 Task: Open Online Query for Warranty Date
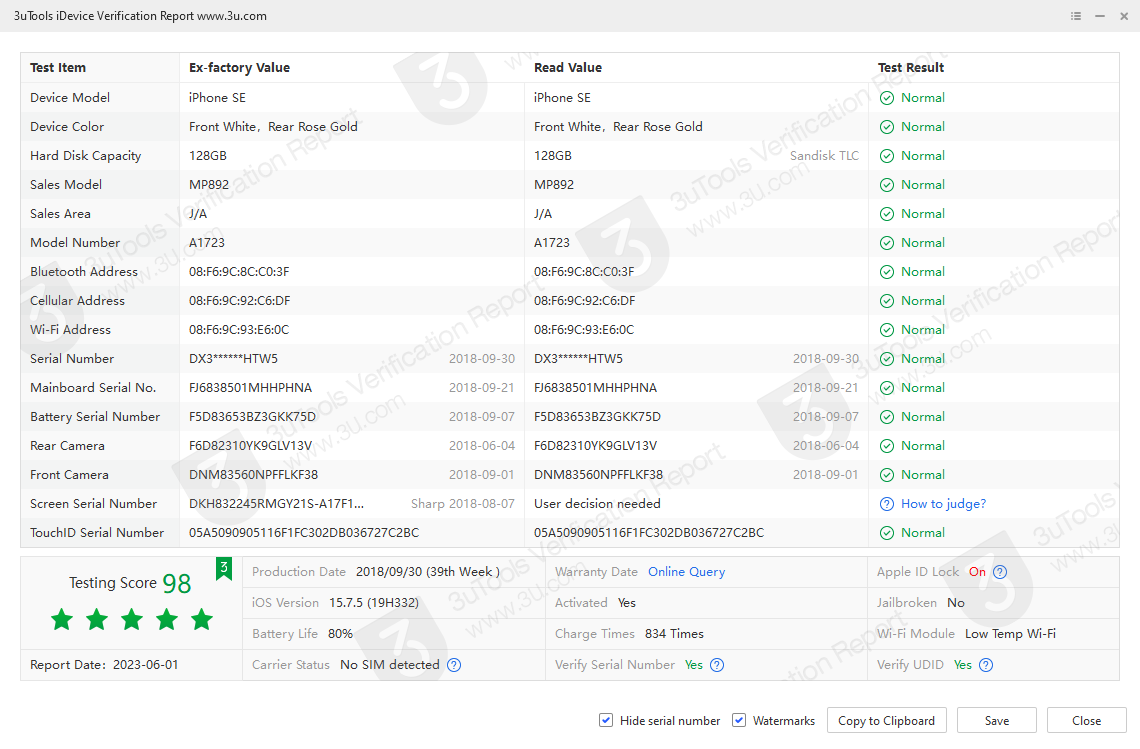coord(686,571)
